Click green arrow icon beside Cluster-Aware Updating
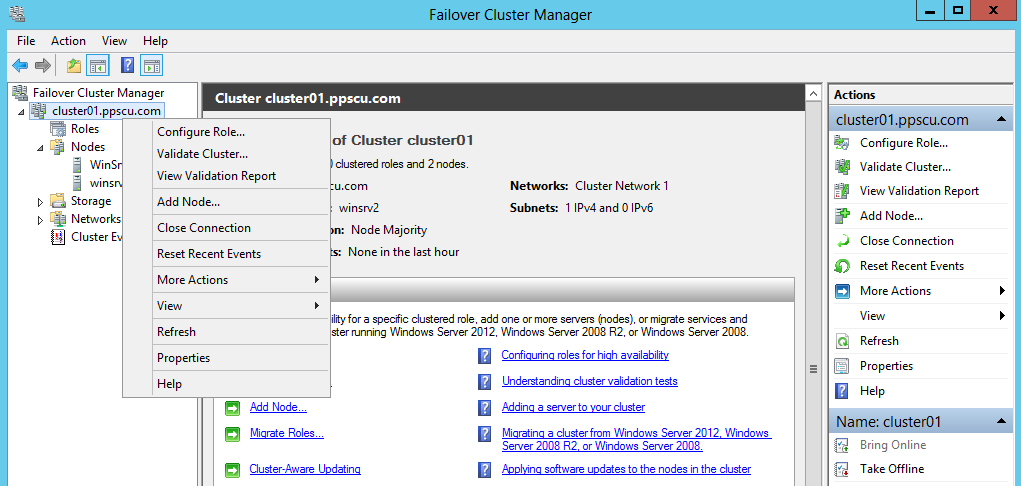 coord(232,470)
